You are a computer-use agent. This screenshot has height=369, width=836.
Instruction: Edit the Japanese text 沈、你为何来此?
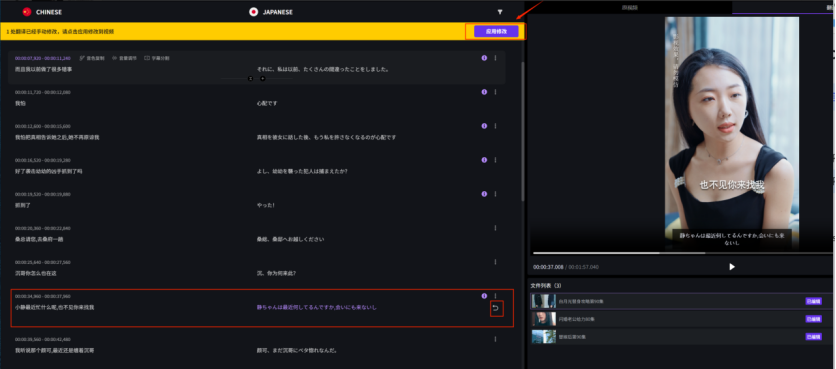pyautogui.click(x=276, y=273)
